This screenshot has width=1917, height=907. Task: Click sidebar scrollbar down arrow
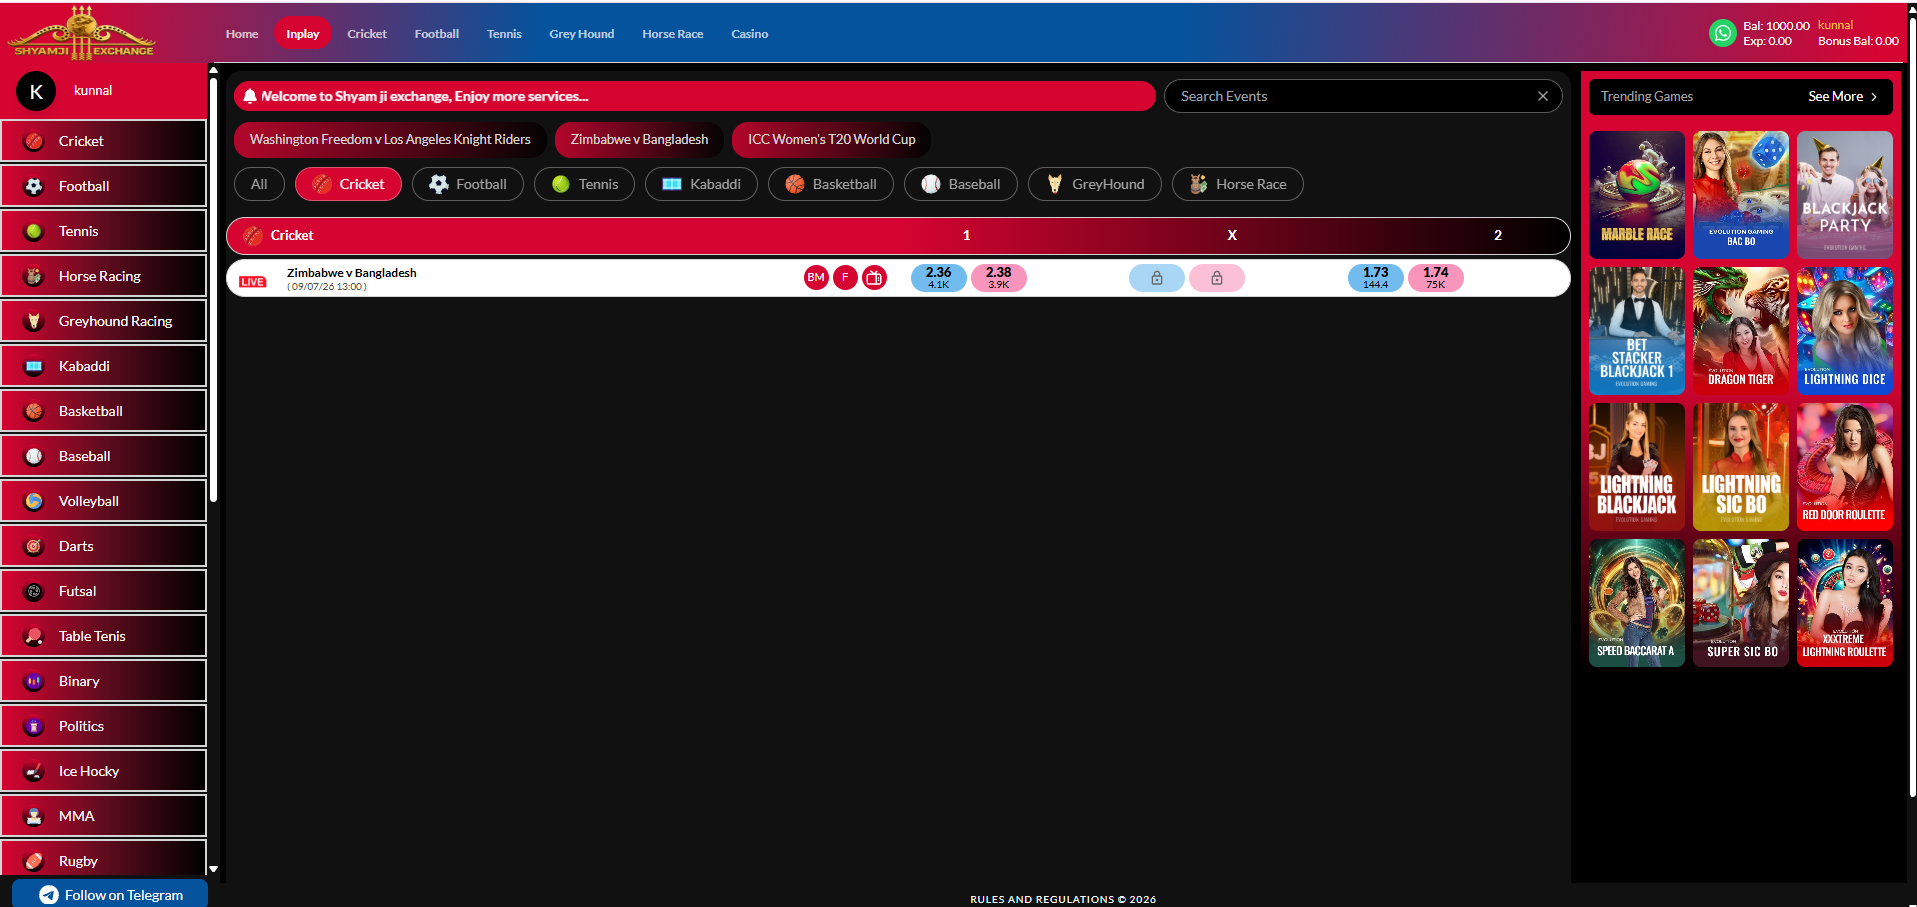[x=213, y=869]
